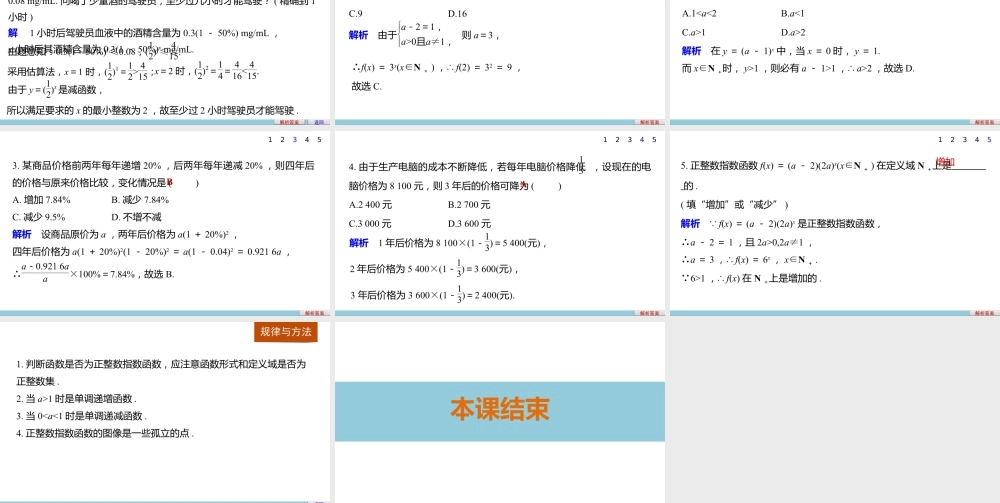Screen dimensions: 1000x503
Task: Click page number 4 on question 3 slide
Action: 307,140
